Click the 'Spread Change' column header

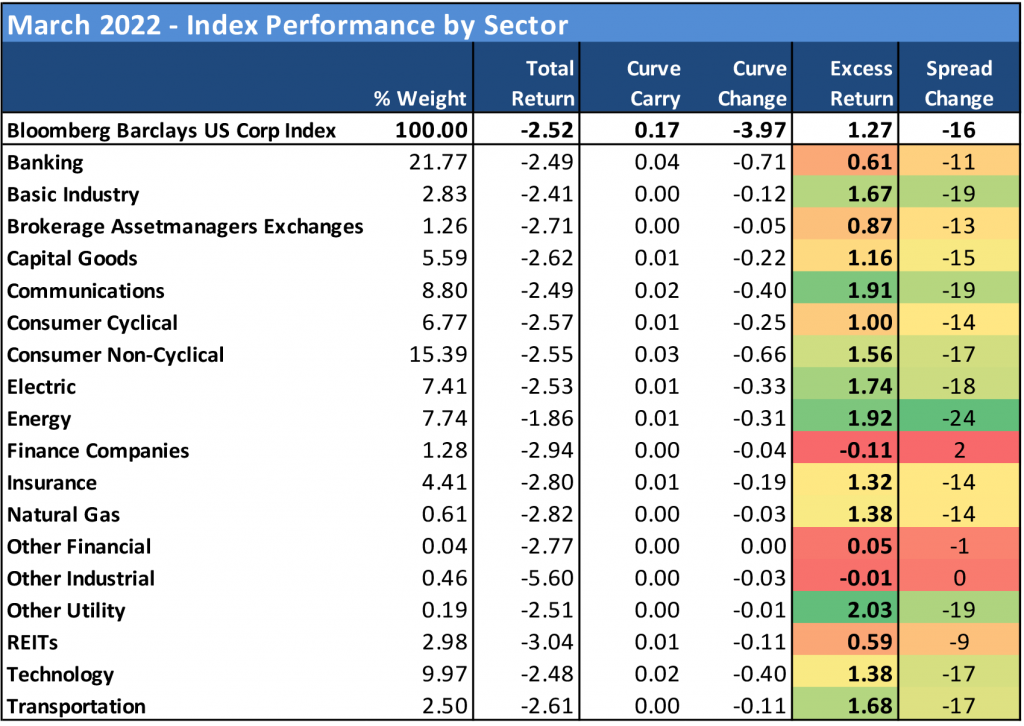pos(958,83)
